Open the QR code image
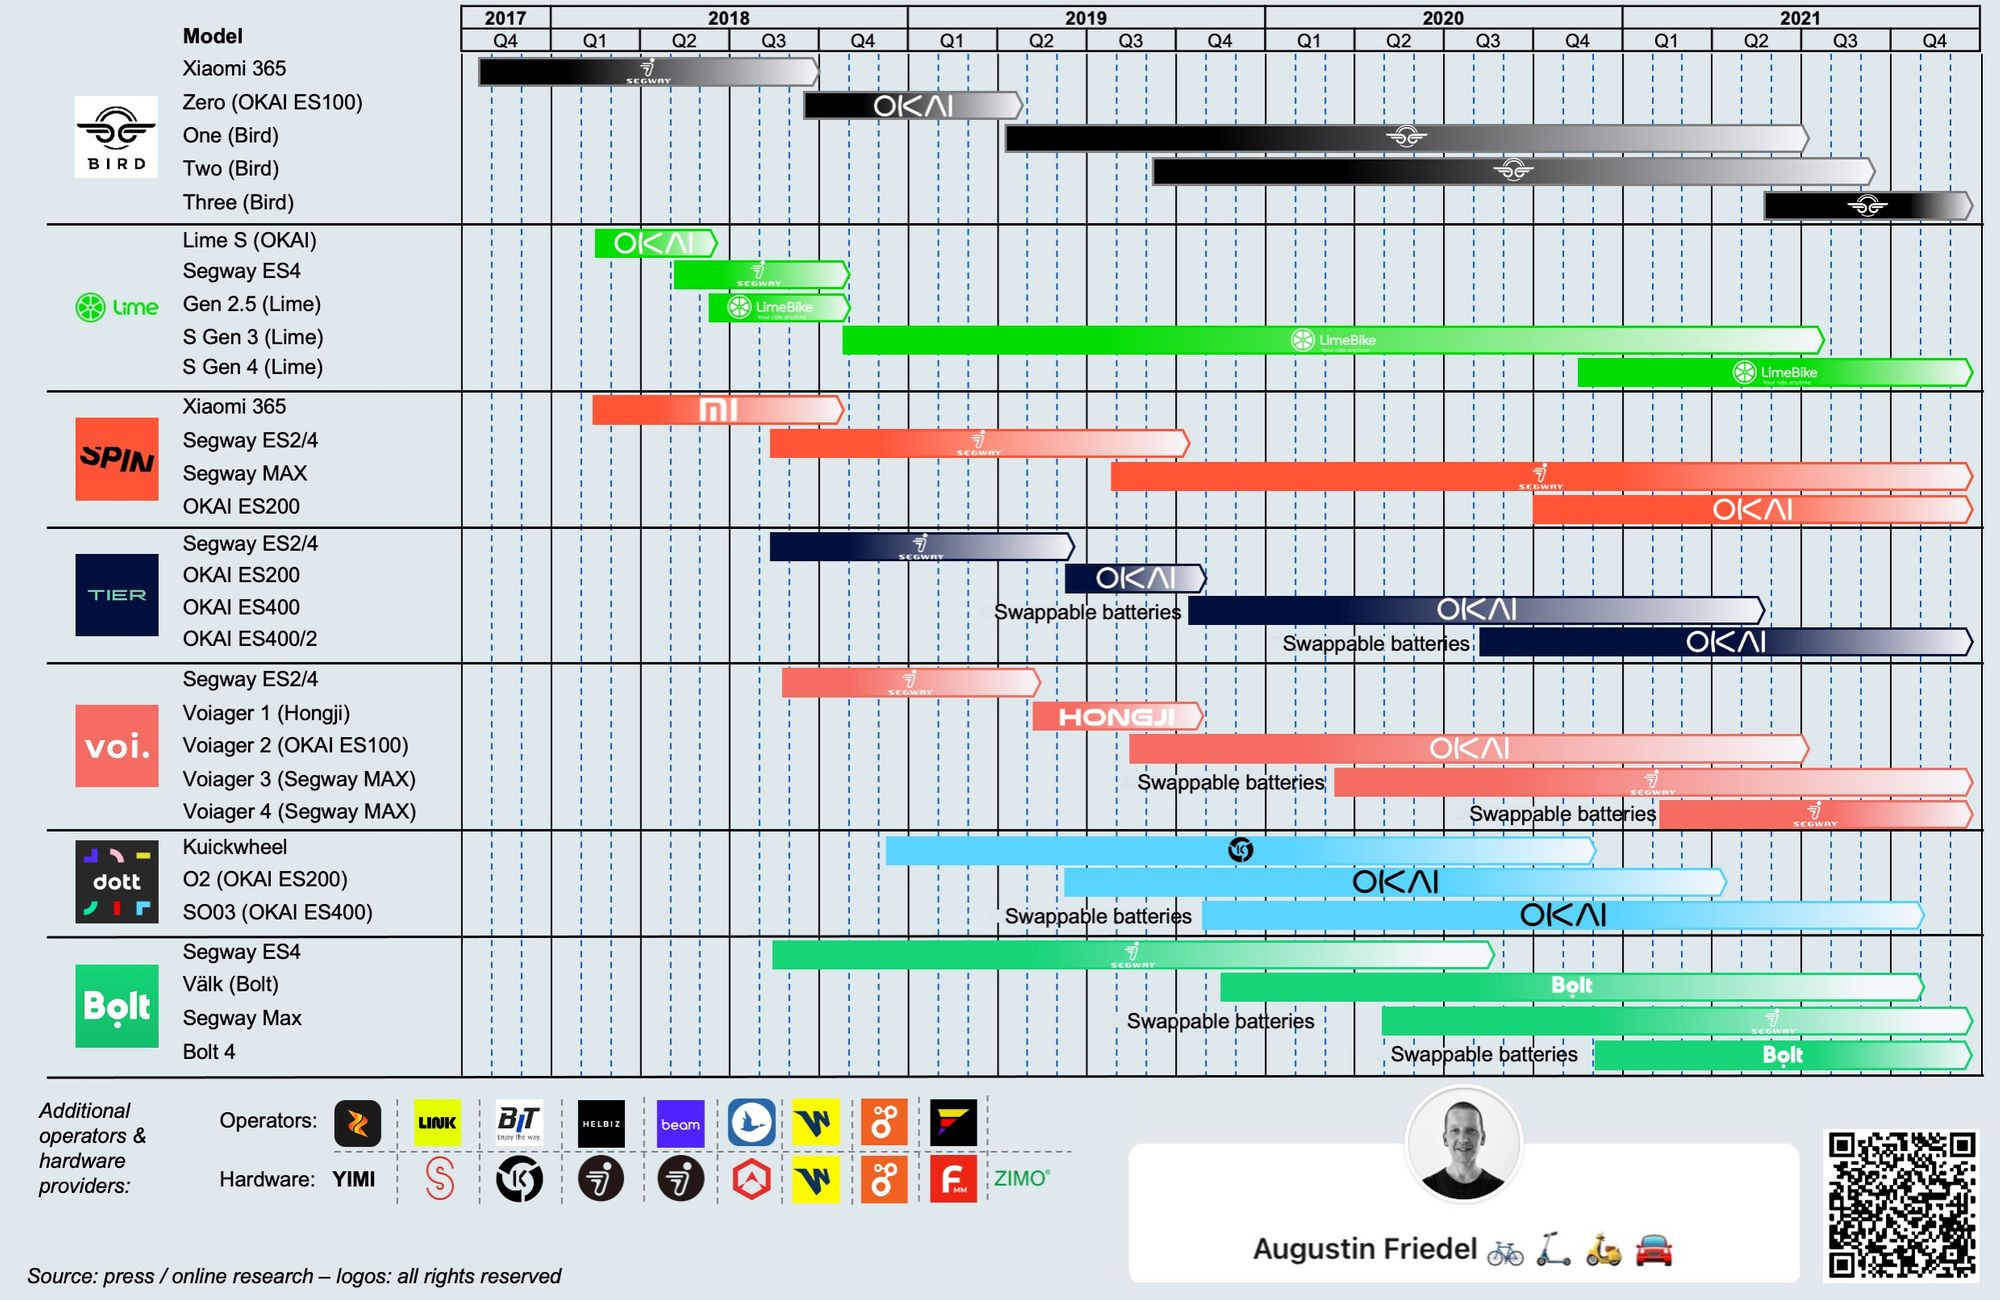 click(1903, 1204)
